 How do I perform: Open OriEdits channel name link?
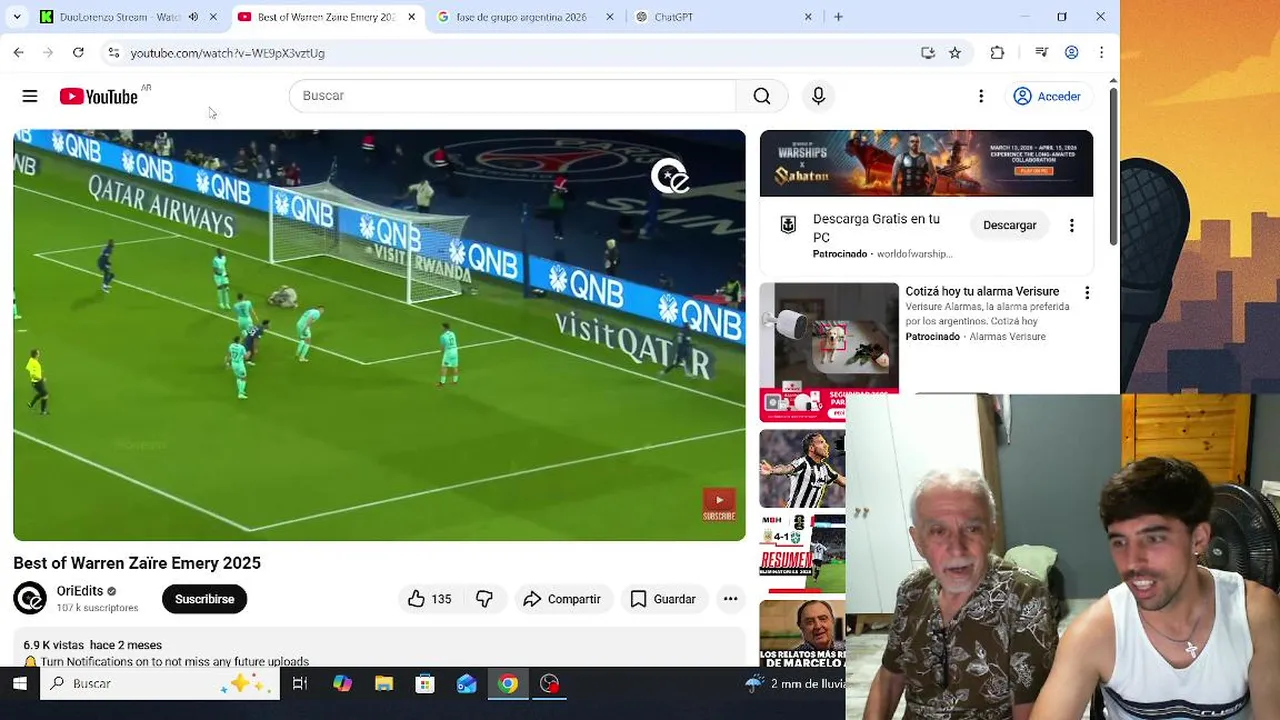click(x=80, y=591)
